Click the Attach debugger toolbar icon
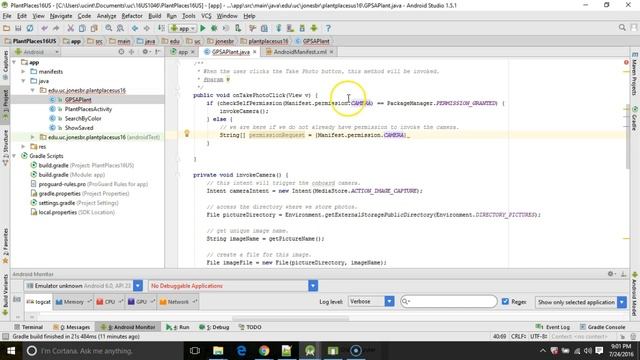 (x=238, y=28)
